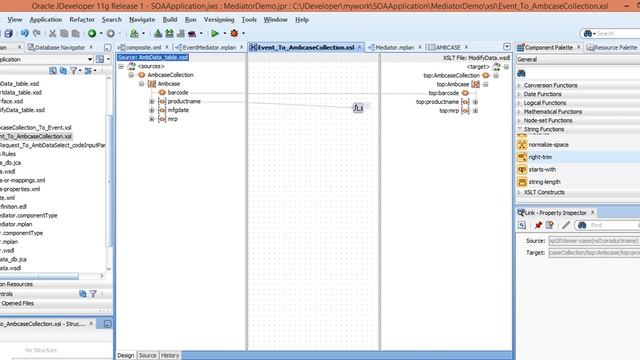Expand Logical Functions palette section
The image size is (640, 360).
pyautogui.click(x=520, y=103)
